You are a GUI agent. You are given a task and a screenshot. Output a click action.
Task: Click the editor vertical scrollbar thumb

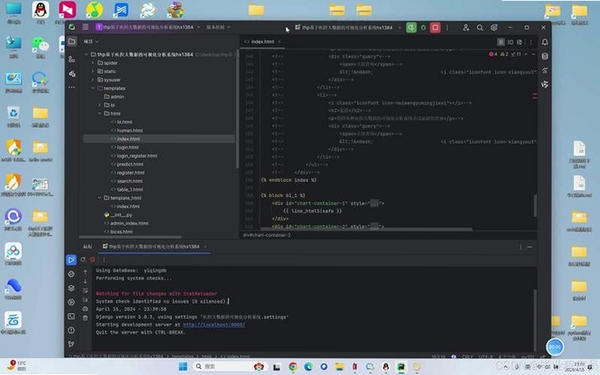click(535, 206)
